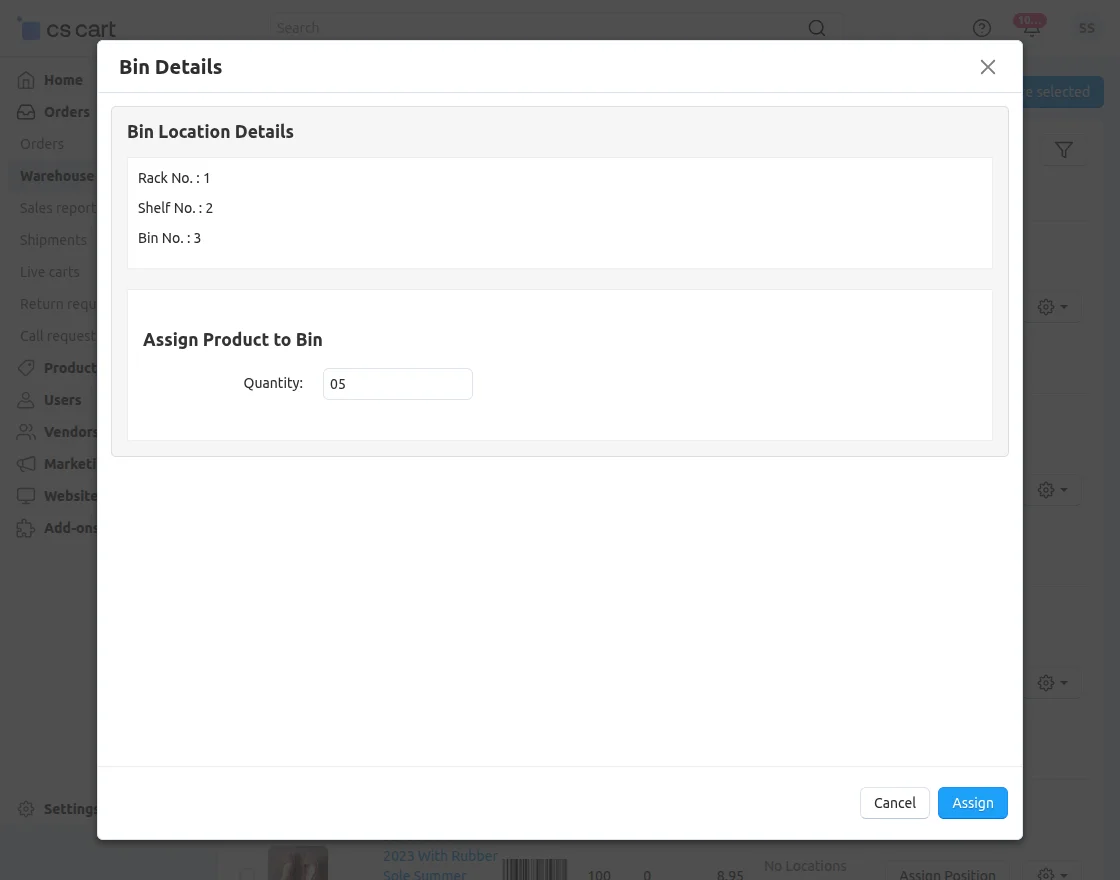Click the Quantity input field

pos(397,384)
